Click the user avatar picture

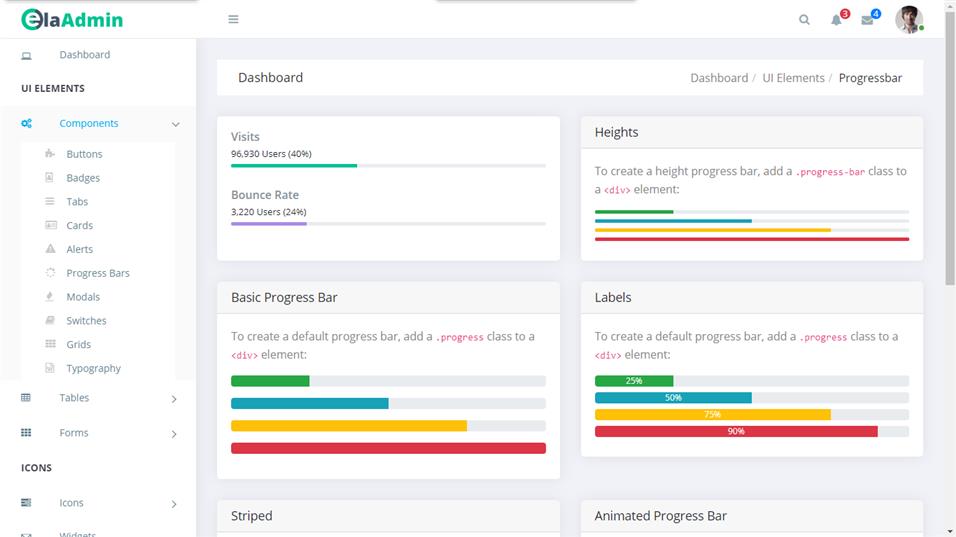point(908,20)
